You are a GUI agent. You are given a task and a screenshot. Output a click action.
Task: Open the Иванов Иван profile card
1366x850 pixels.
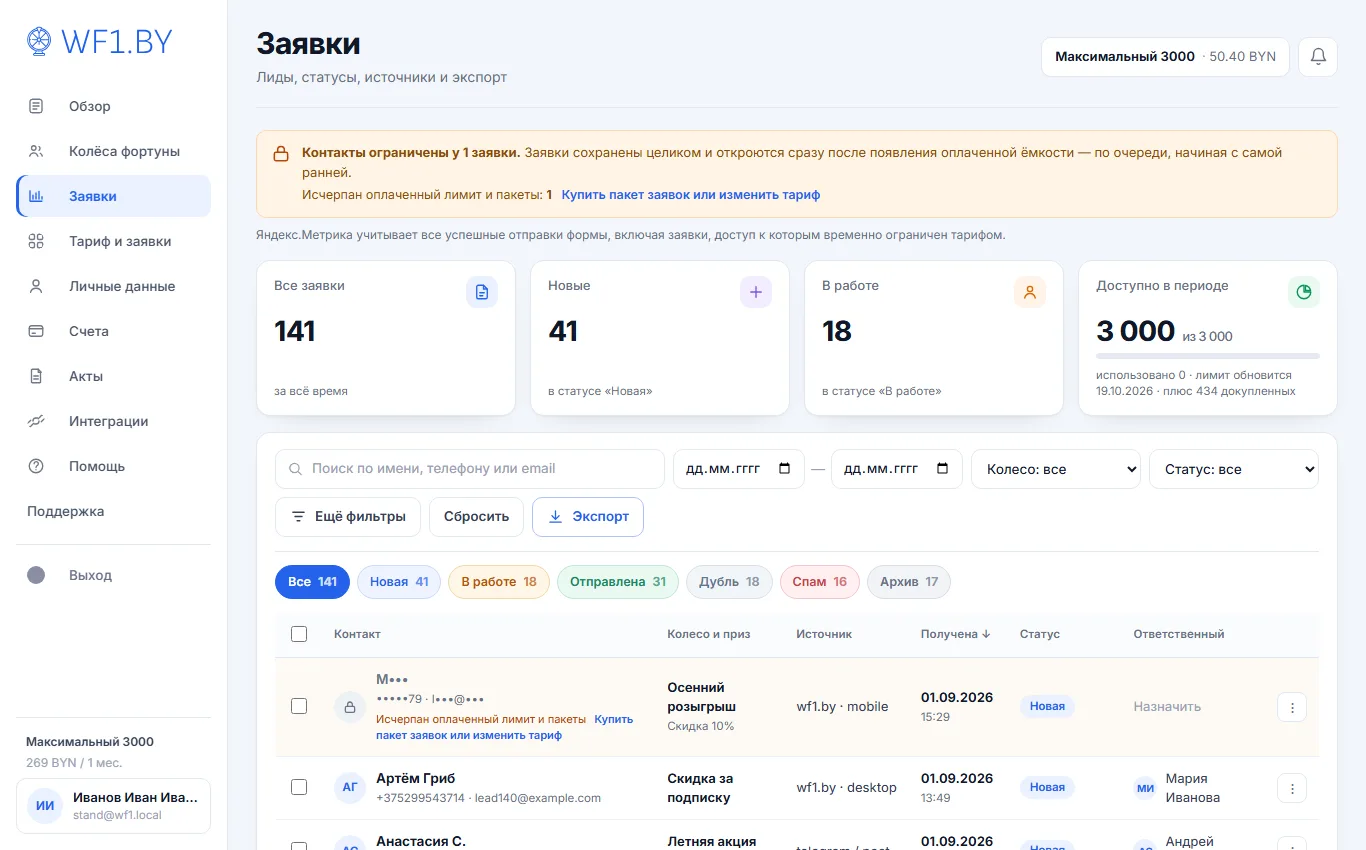click(x=113, y=806)
